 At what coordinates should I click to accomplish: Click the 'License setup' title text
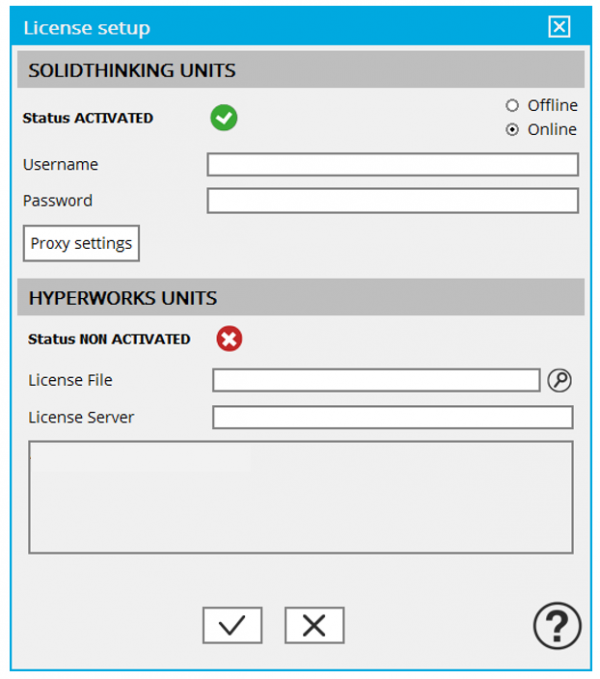click(x=87, y=28)
